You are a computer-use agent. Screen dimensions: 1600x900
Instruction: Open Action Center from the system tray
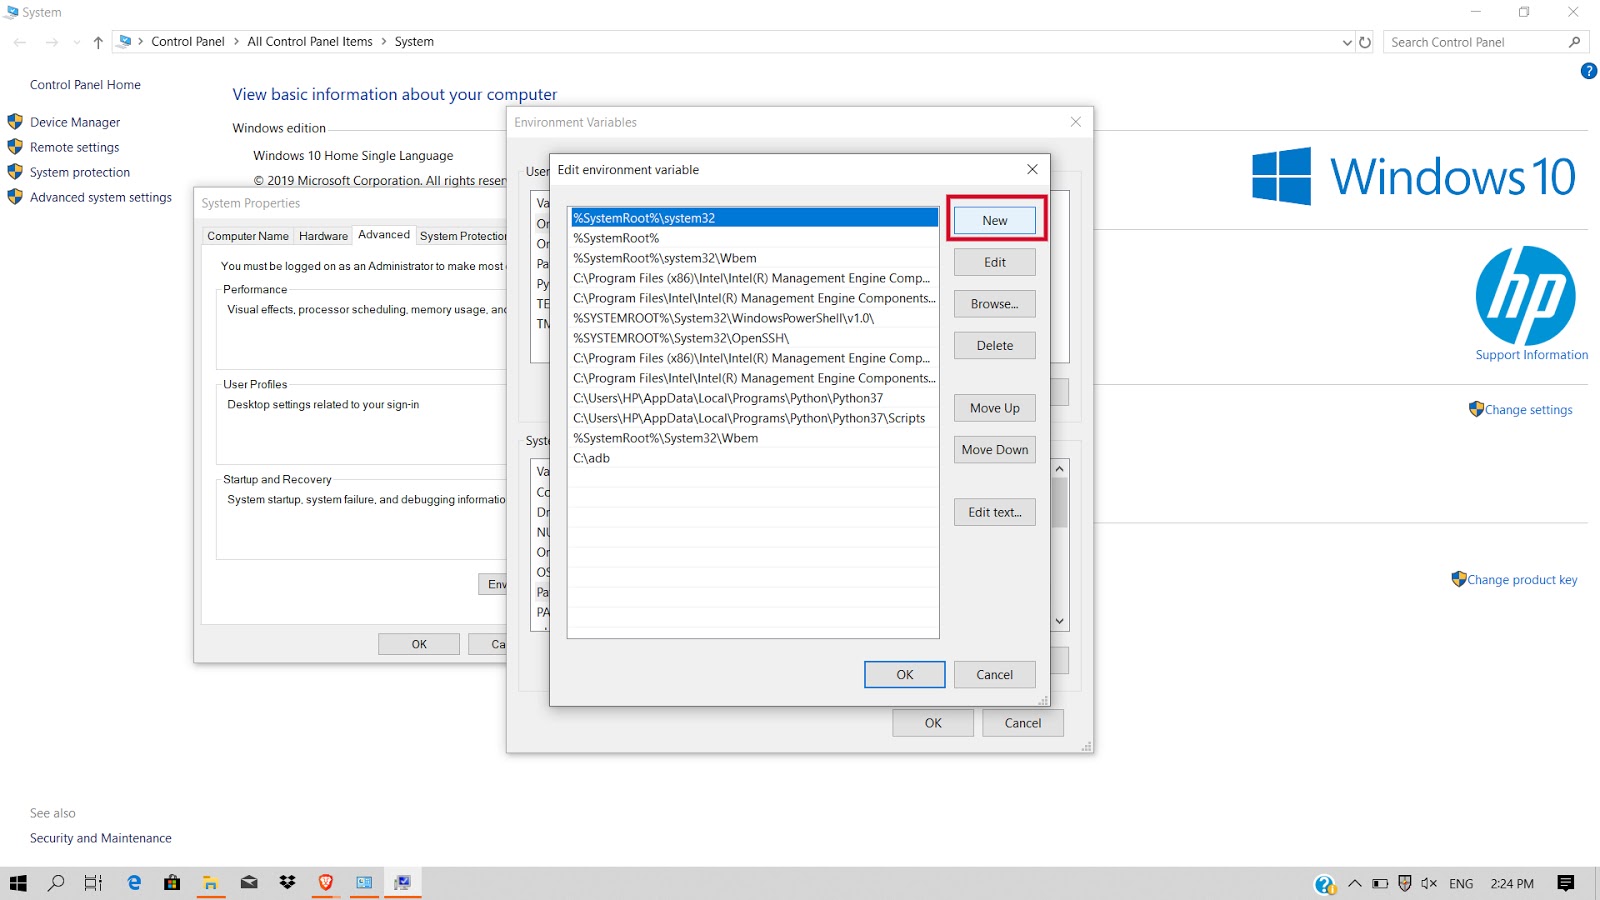[x=1566, y=883]
